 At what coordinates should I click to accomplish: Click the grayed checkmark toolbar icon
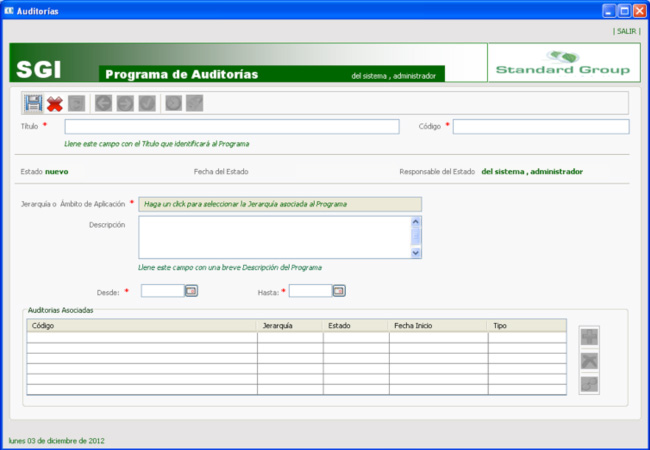(147, 103)
